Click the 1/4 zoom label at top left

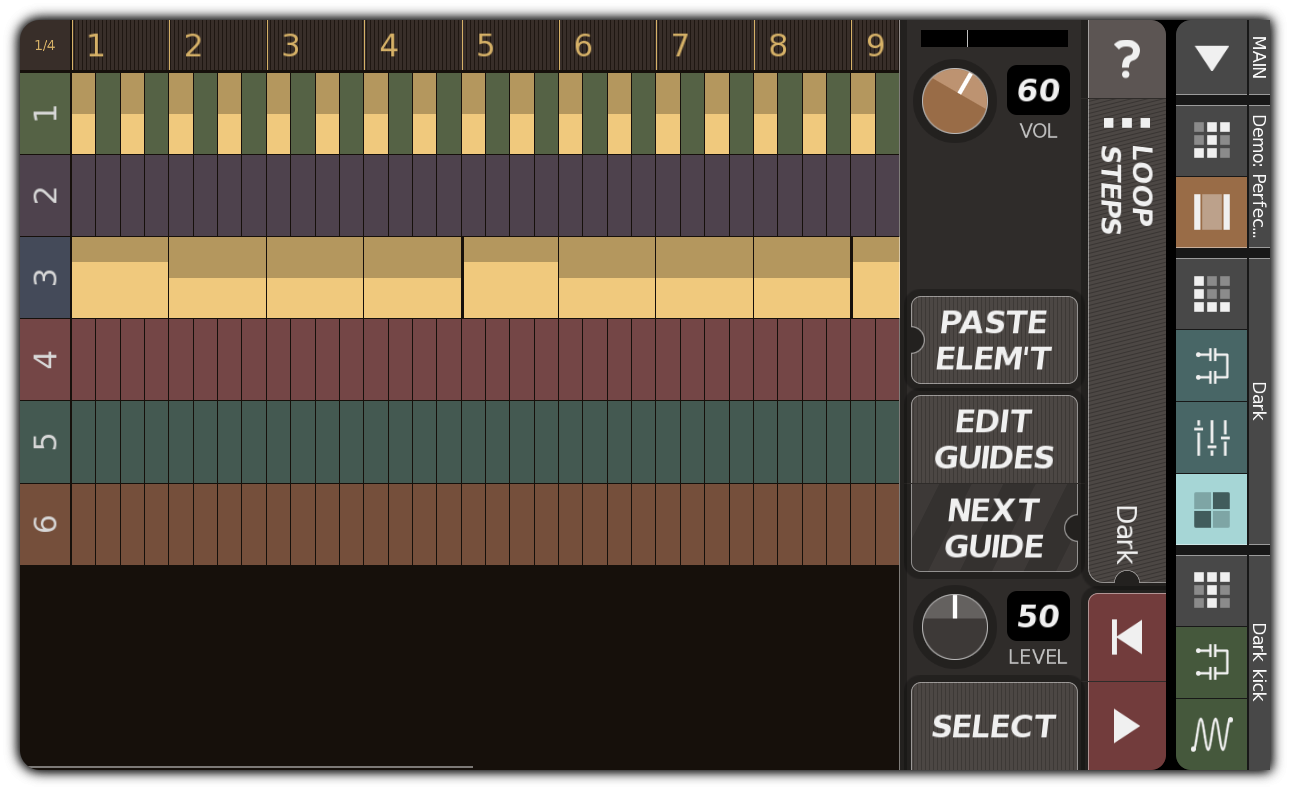43,44
